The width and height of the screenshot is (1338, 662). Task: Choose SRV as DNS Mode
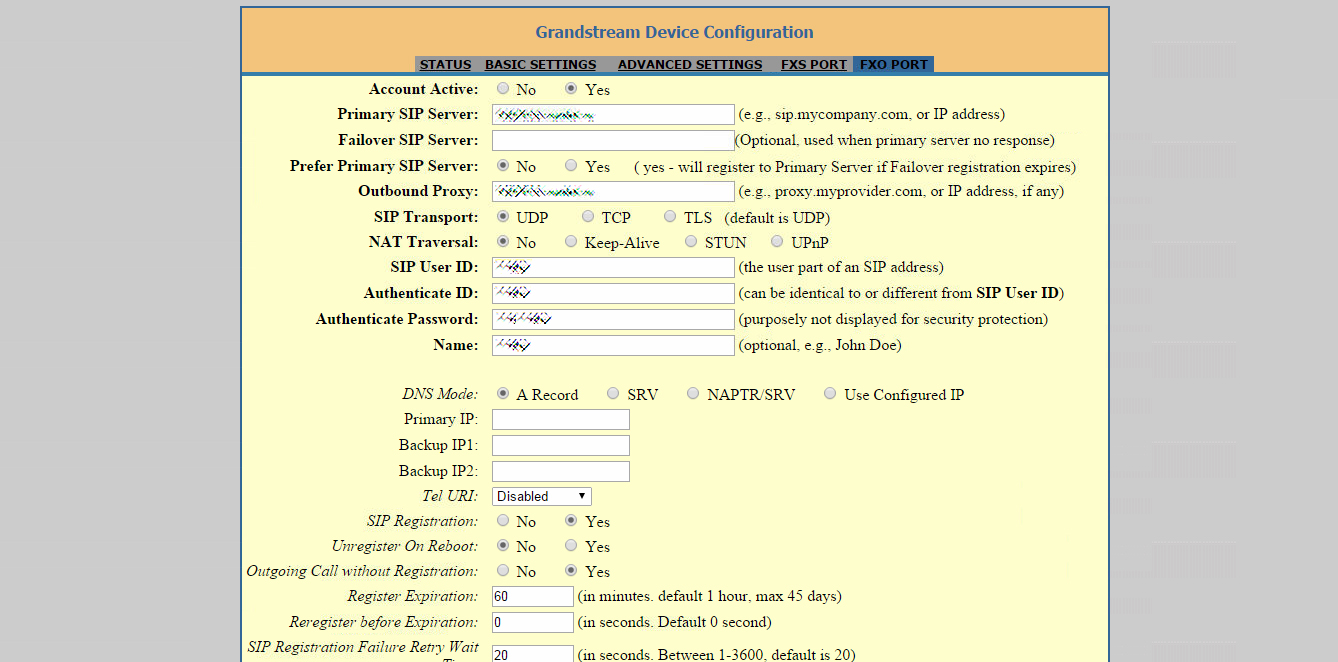(x=613, y=394)
